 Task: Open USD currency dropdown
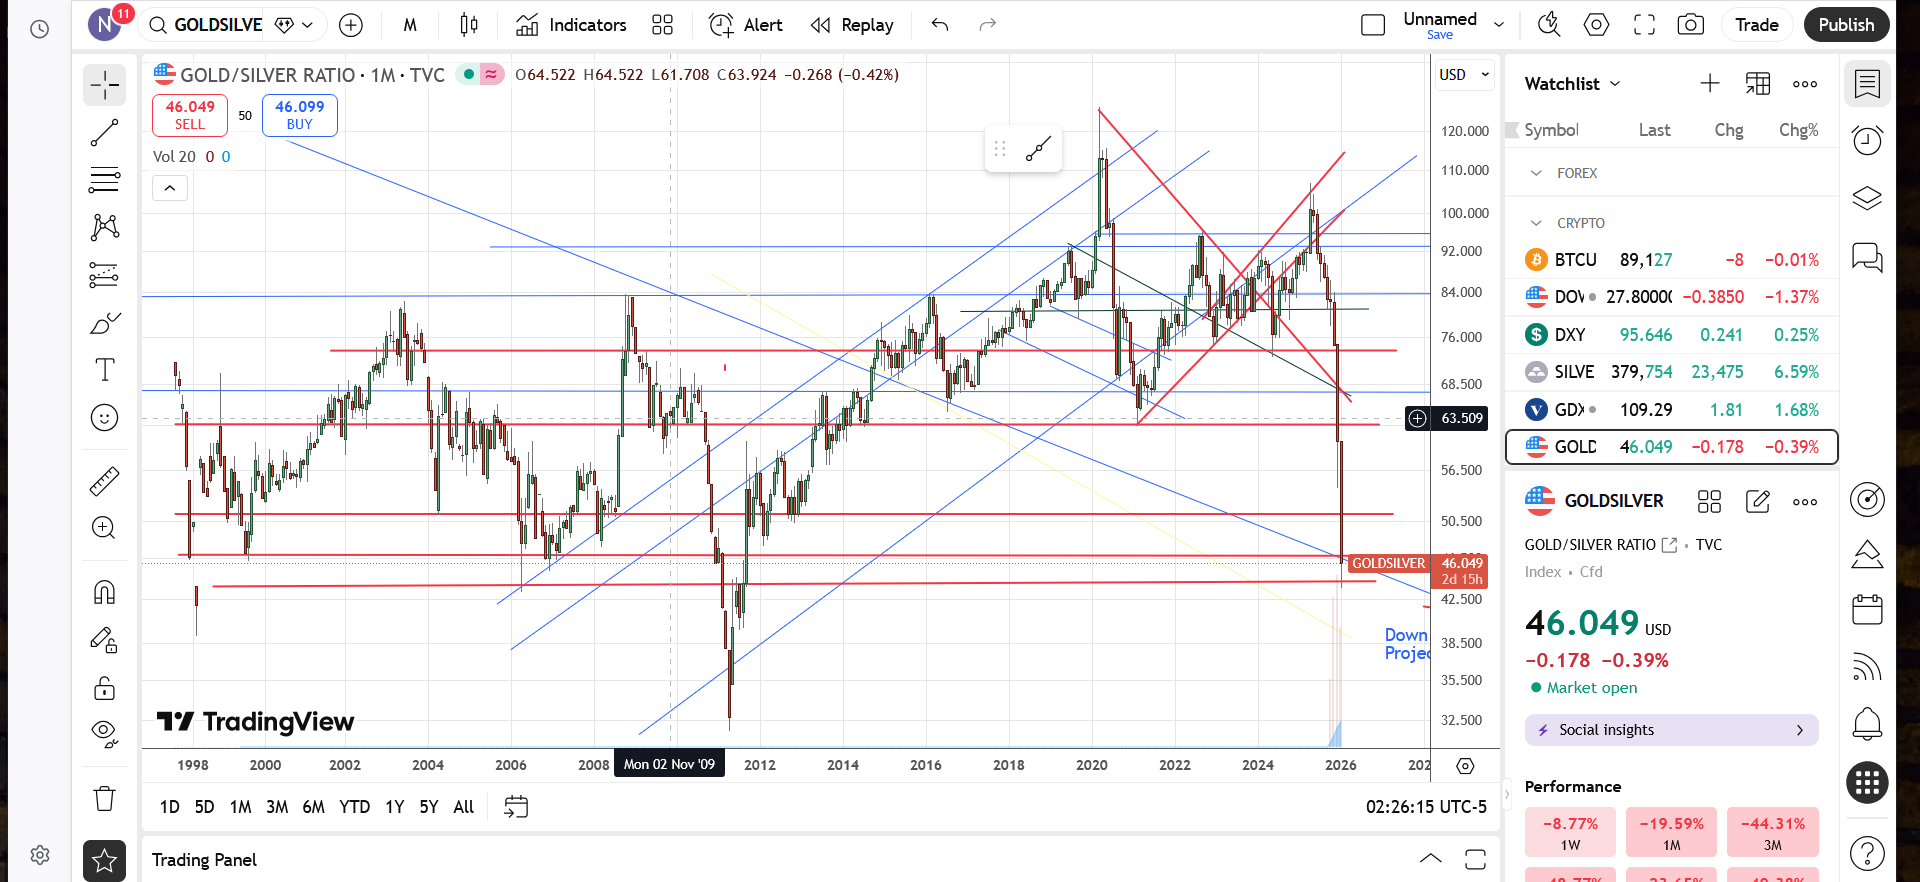[x=1464, y=75]
